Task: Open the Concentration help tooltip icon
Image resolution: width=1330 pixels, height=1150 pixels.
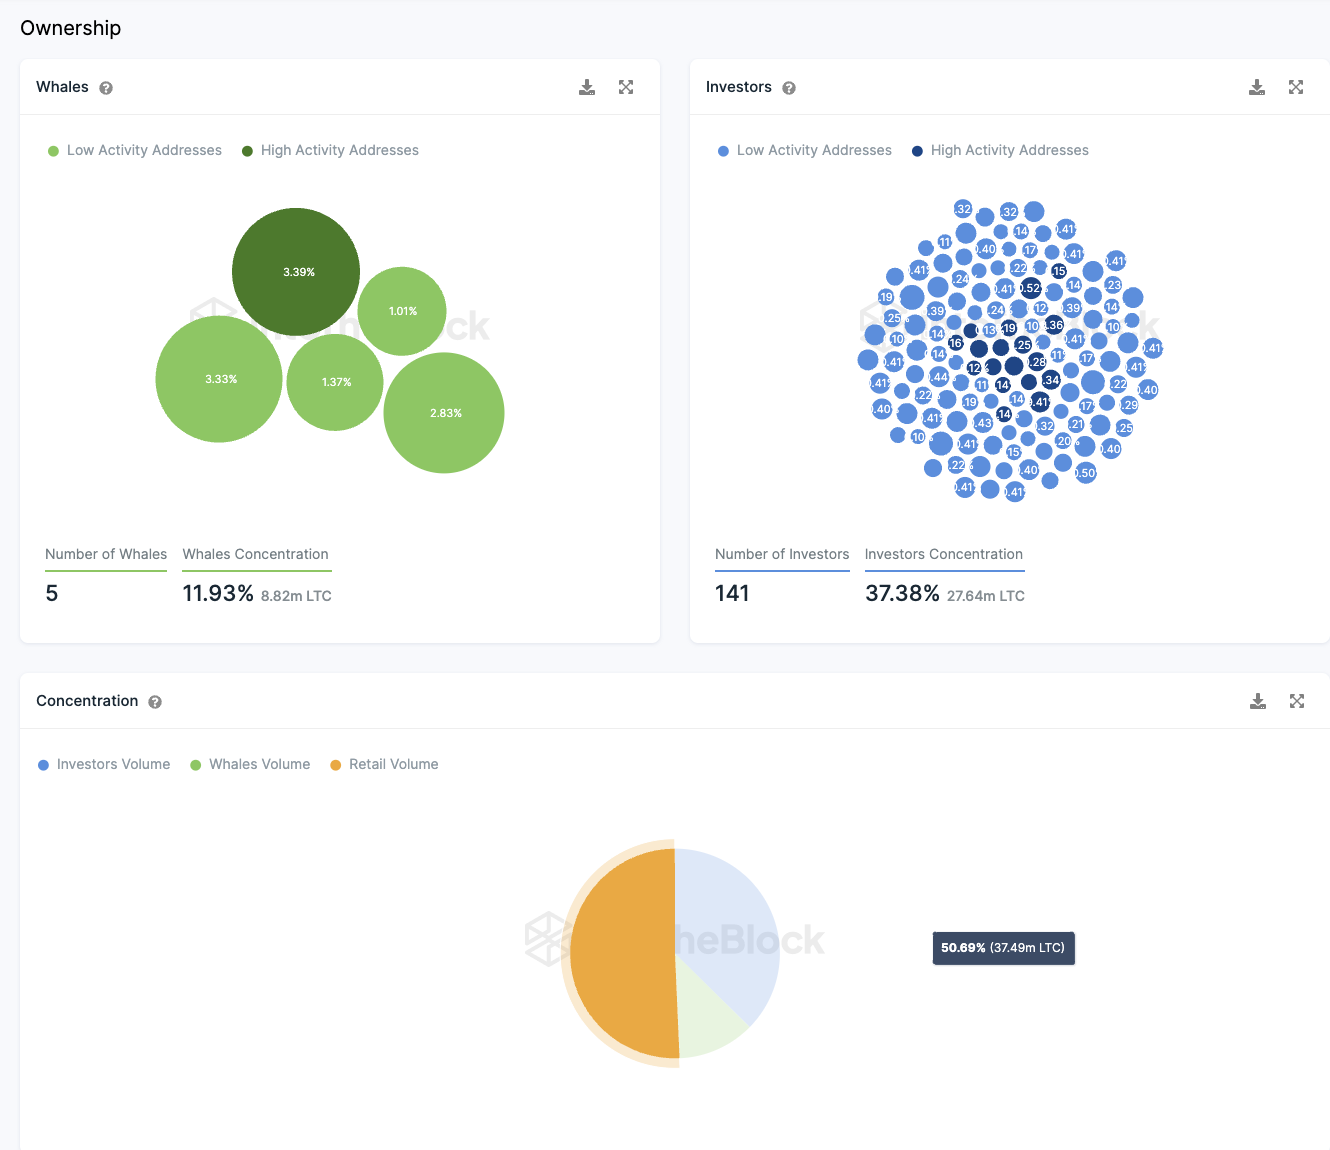Action: pos(155,702)
